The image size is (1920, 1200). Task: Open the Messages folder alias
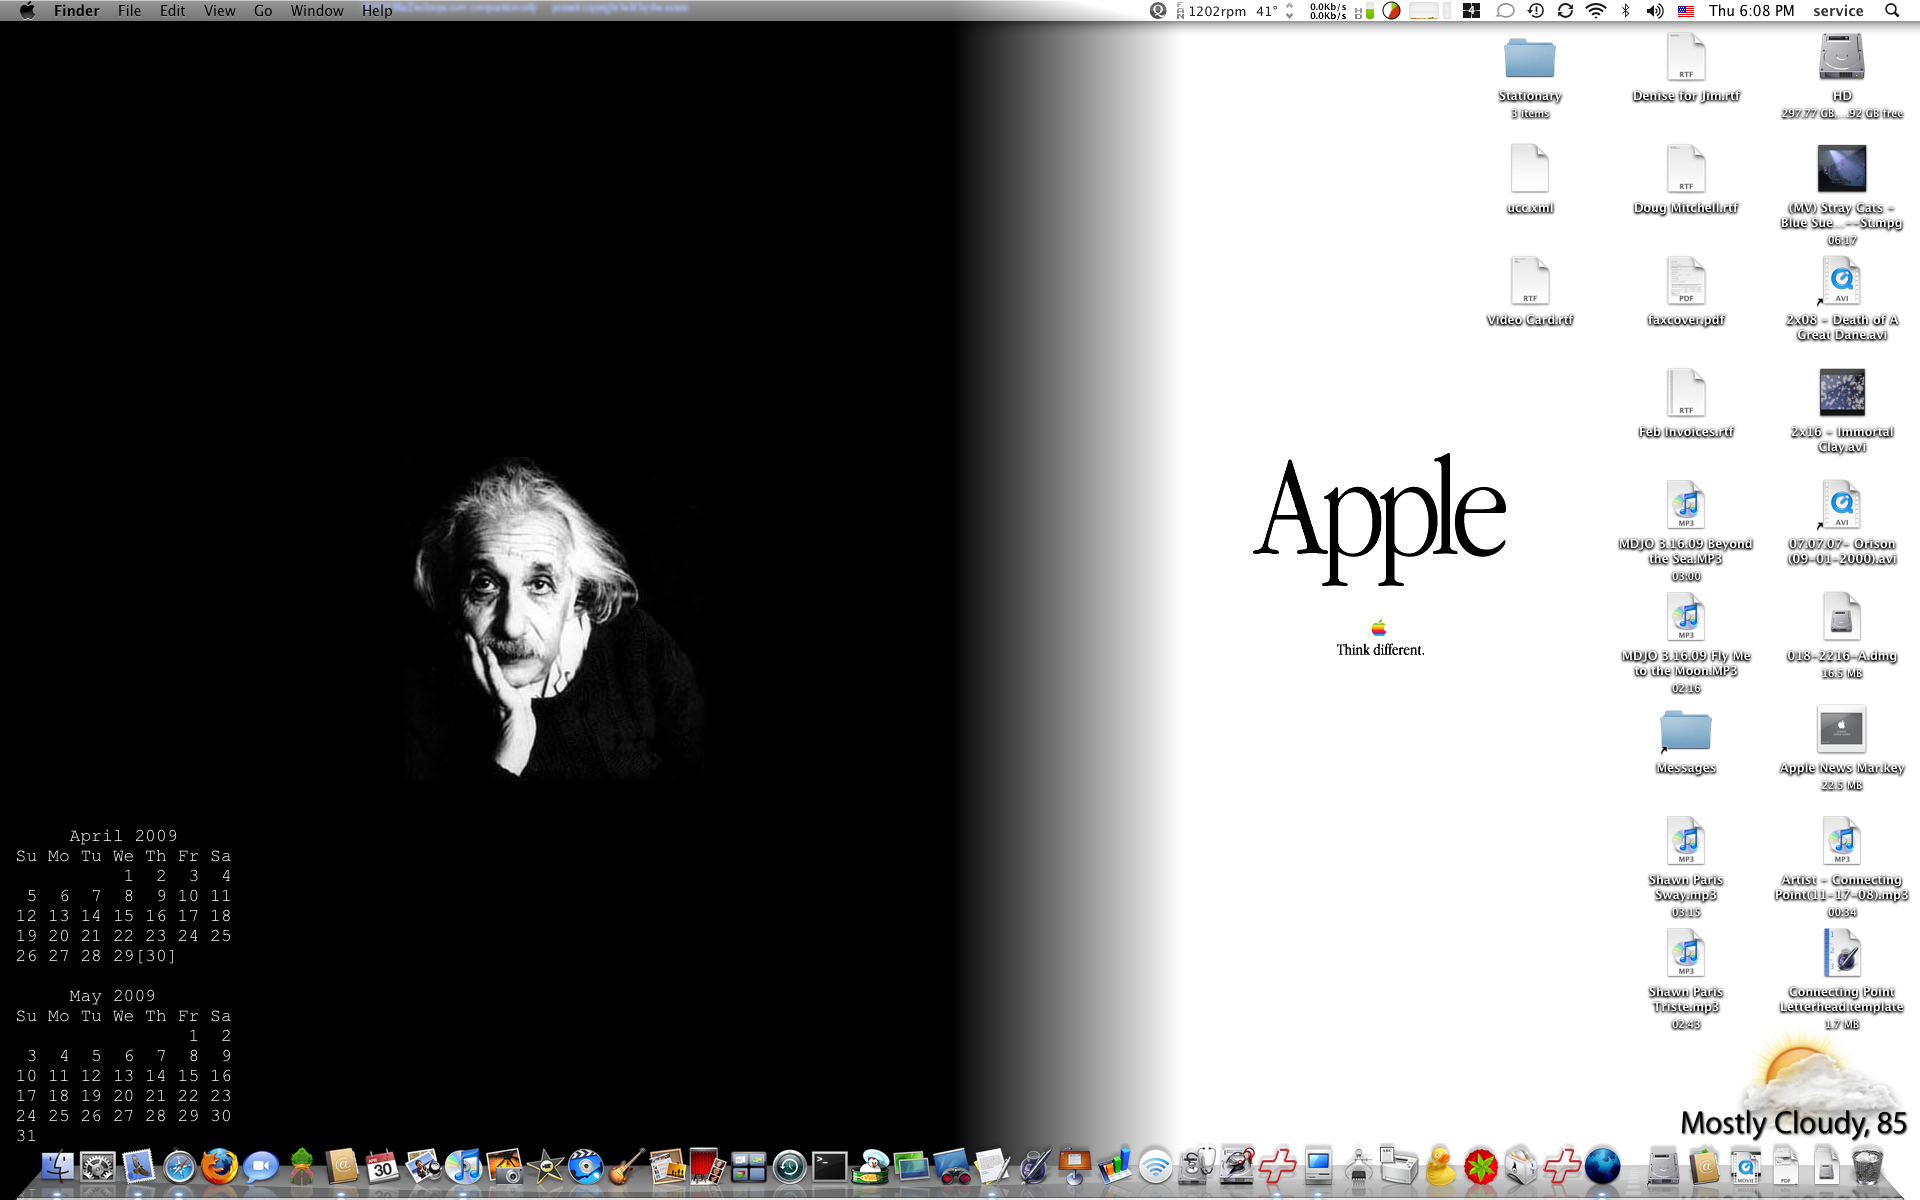1686,731
